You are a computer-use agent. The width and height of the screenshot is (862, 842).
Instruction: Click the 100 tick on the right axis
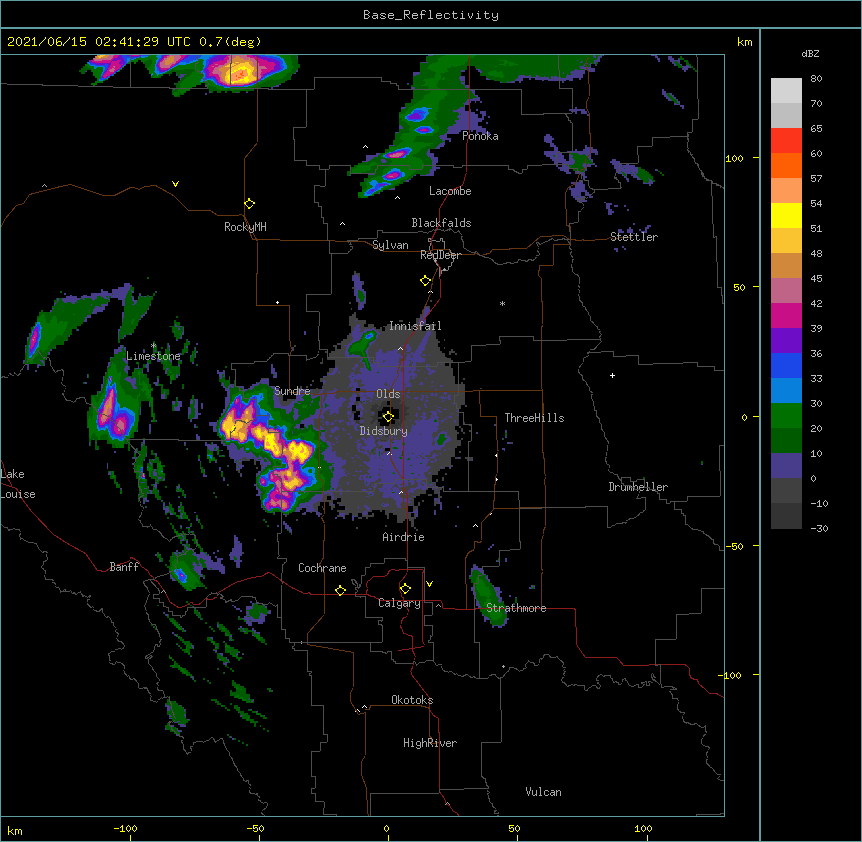click(734, 158)
